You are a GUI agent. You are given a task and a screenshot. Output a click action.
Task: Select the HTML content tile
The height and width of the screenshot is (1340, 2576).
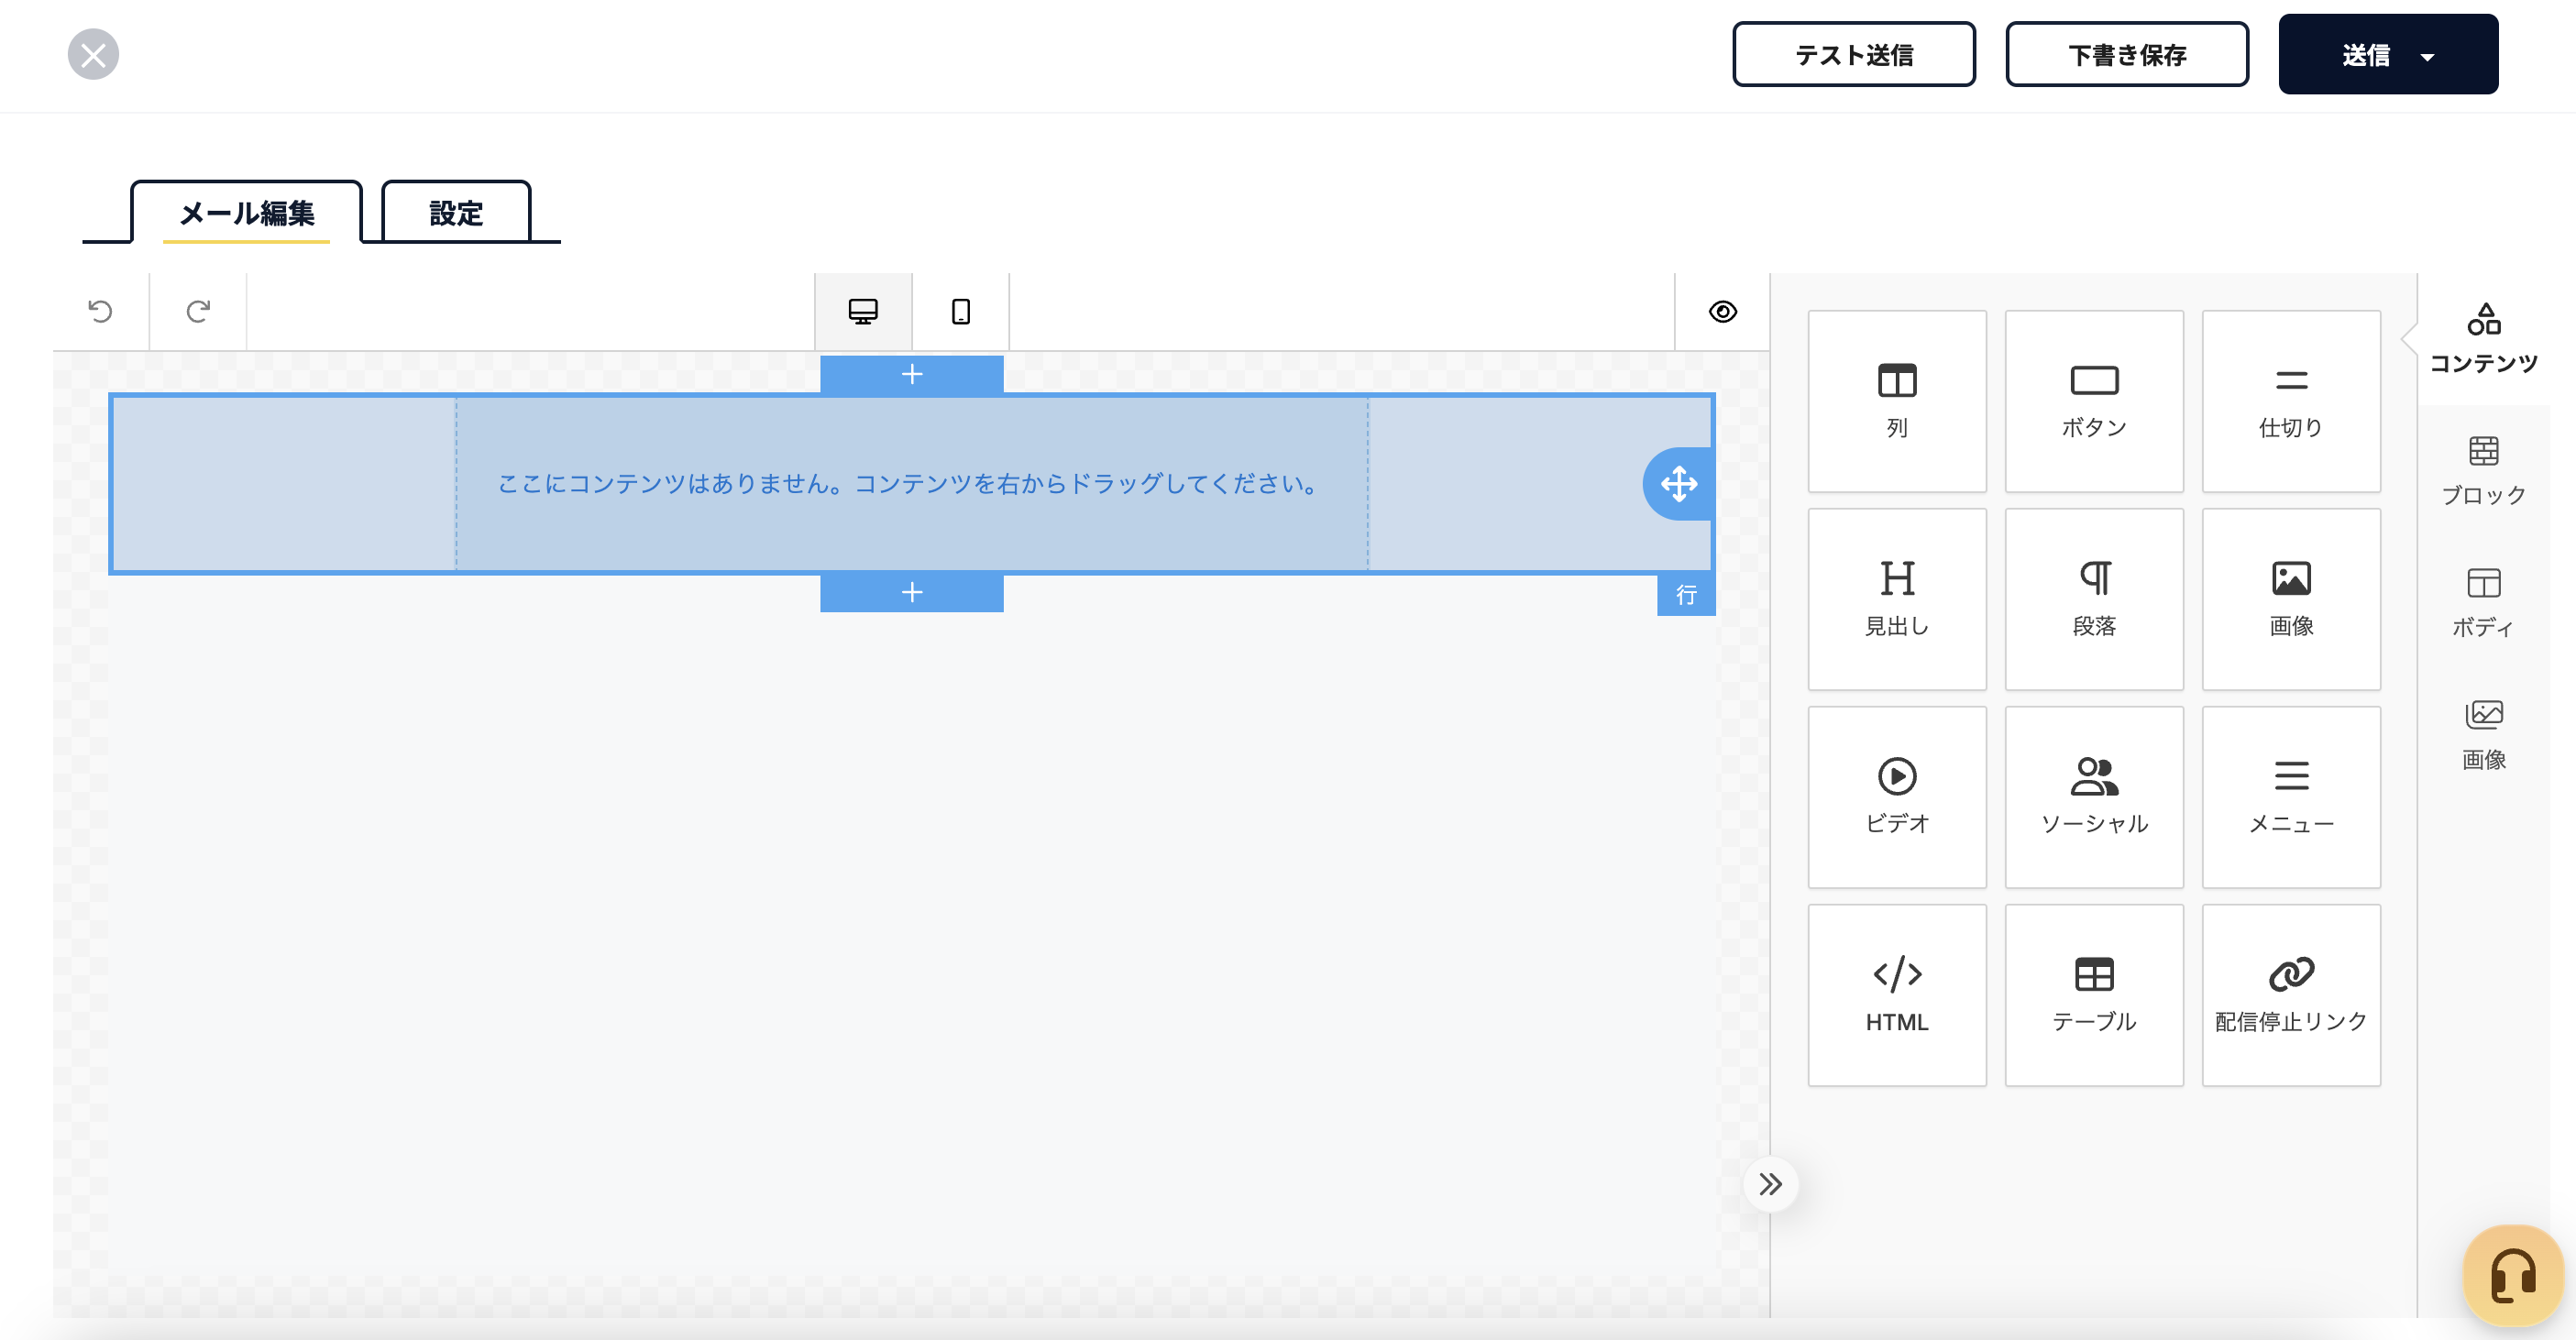pyautogui.click(x=1896, y=995)
